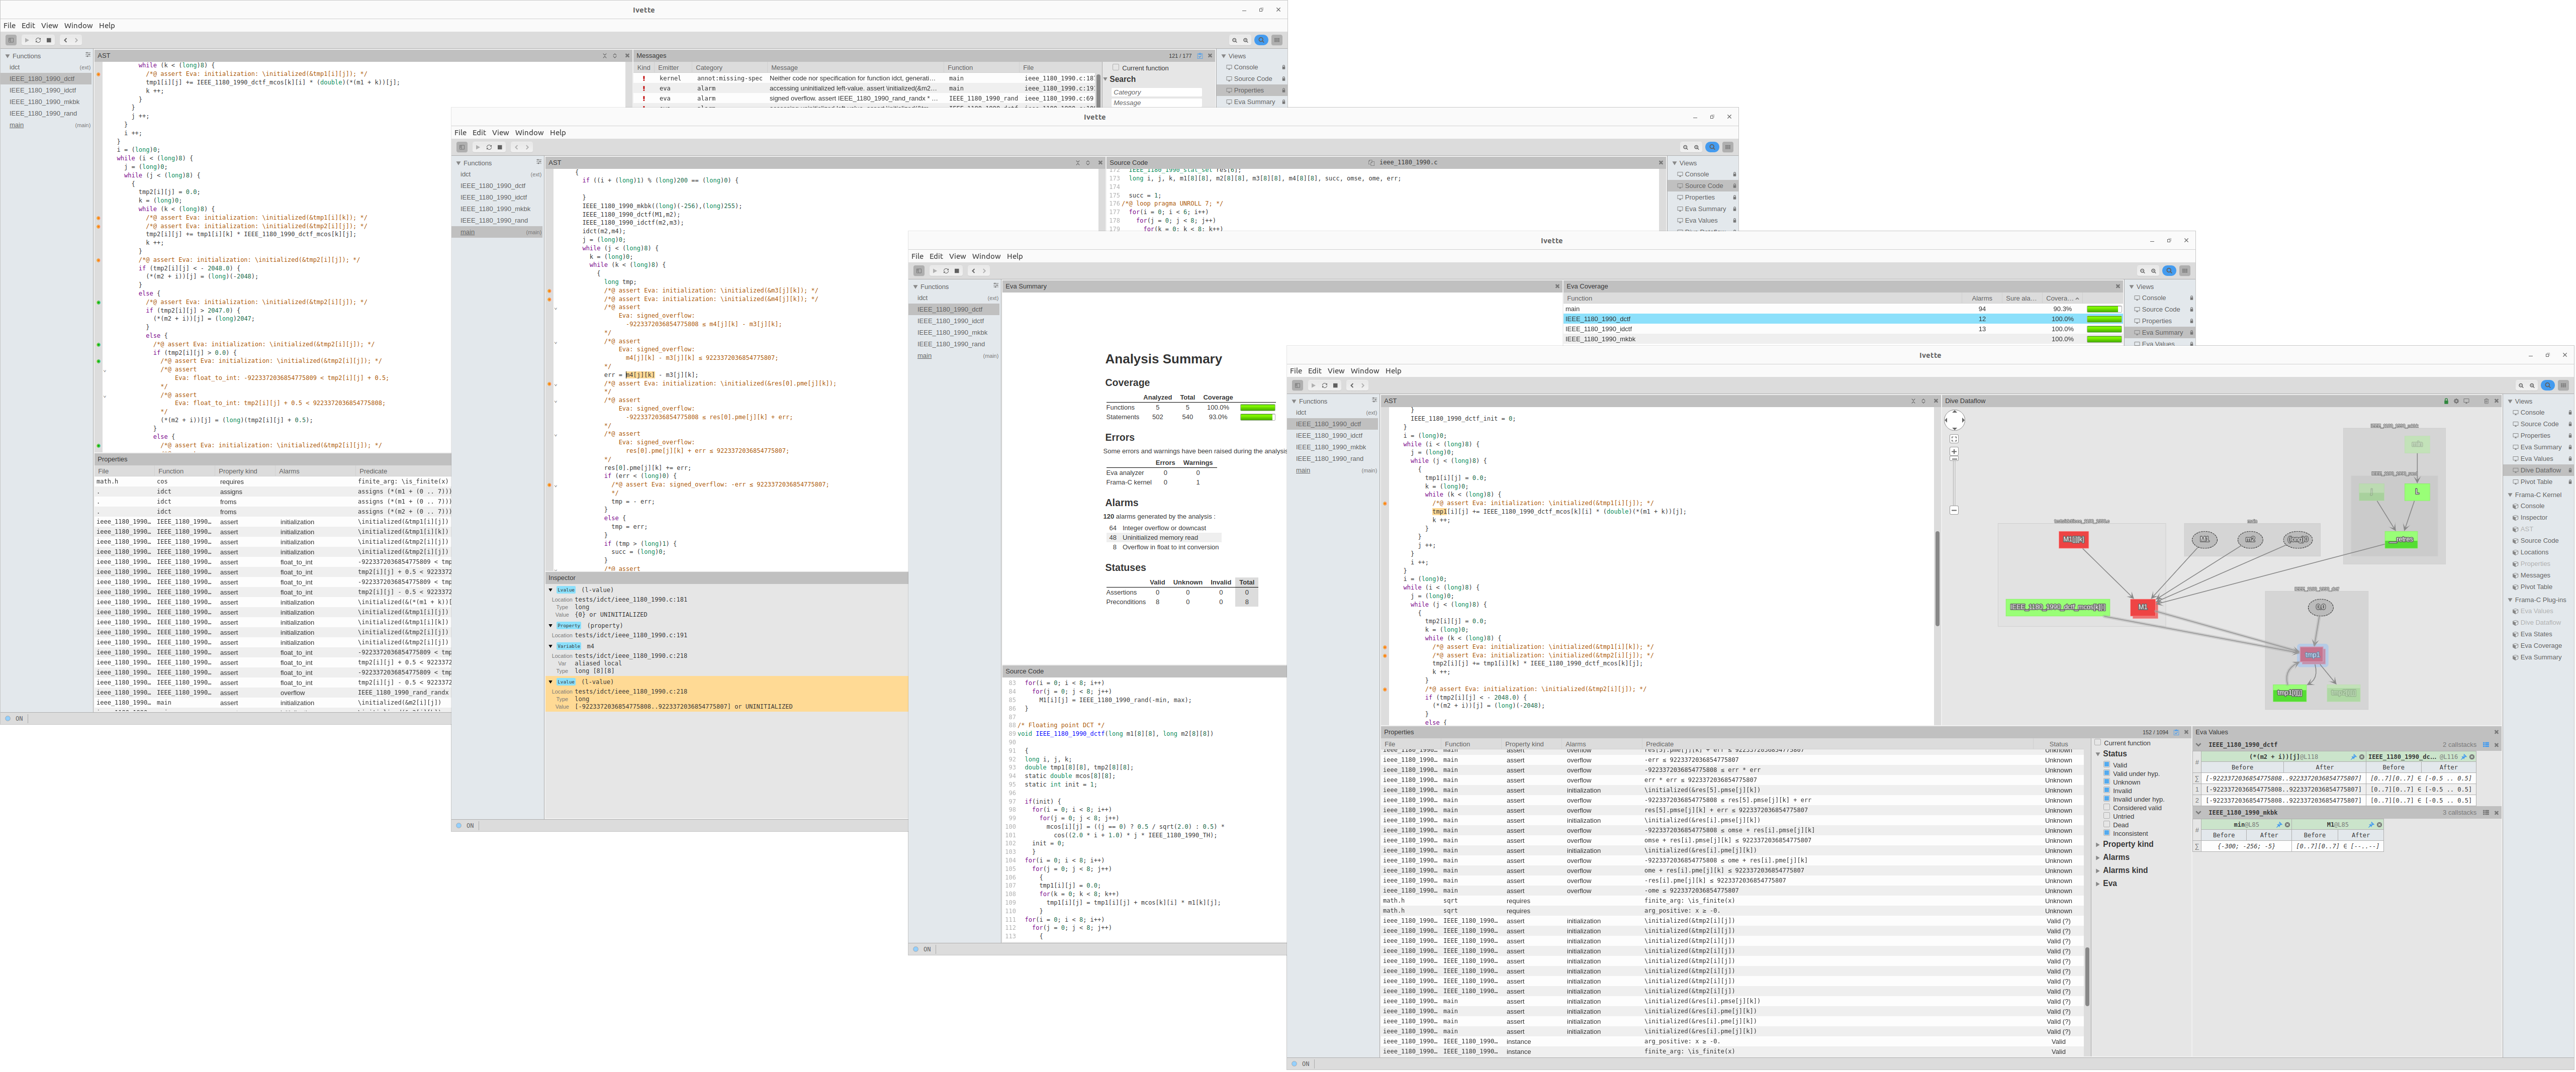This screenshot has width=2576, height=1072.
Task: Open Dive Dataflow settings gear icon
Action: point(2456,401)
